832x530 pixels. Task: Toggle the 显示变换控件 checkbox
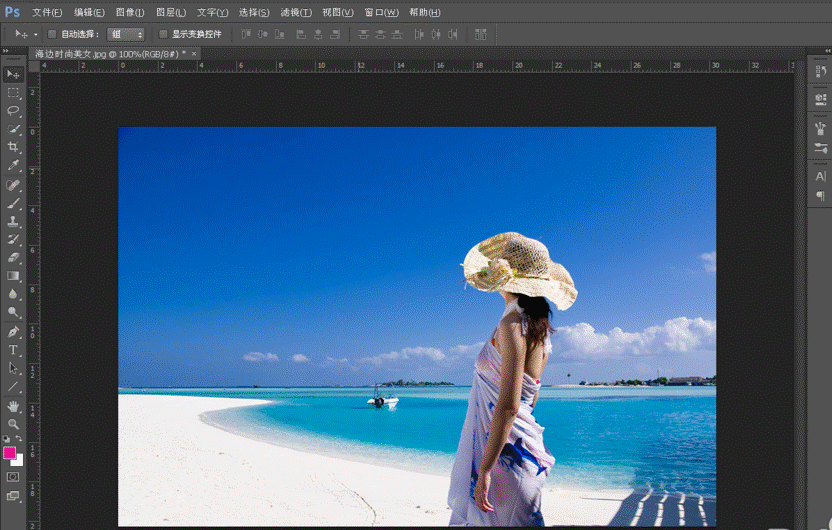click(164, 34)
